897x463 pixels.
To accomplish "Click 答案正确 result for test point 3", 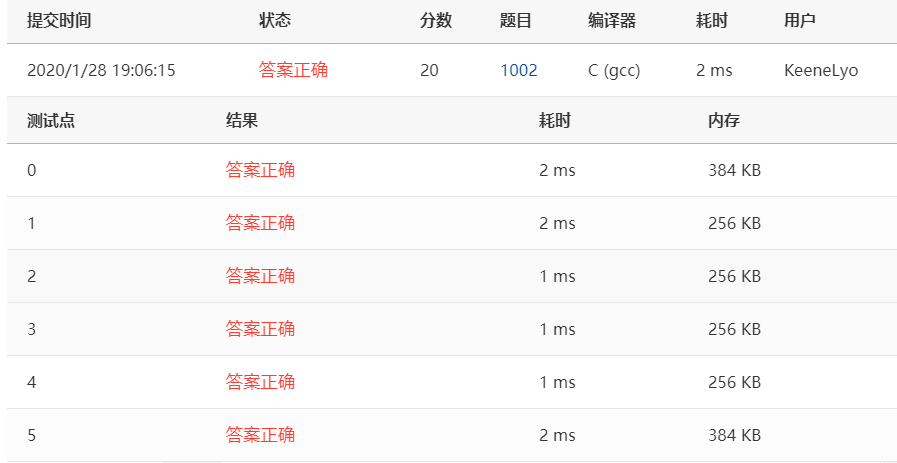I will (260, 330).
